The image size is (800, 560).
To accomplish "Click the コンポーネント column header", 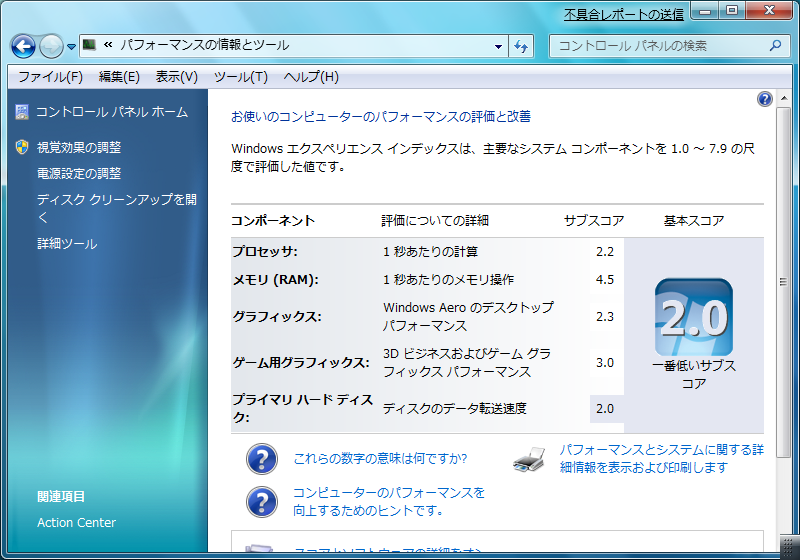I will 273,220.
